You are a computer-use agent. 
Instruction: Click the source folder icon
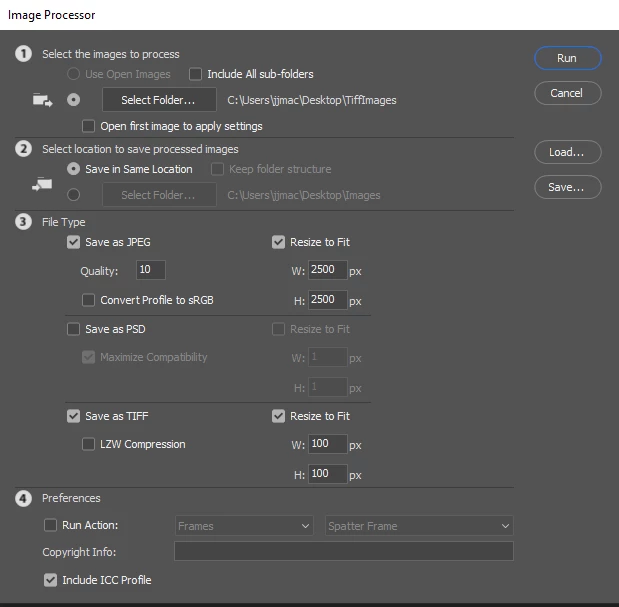(43, 100)
